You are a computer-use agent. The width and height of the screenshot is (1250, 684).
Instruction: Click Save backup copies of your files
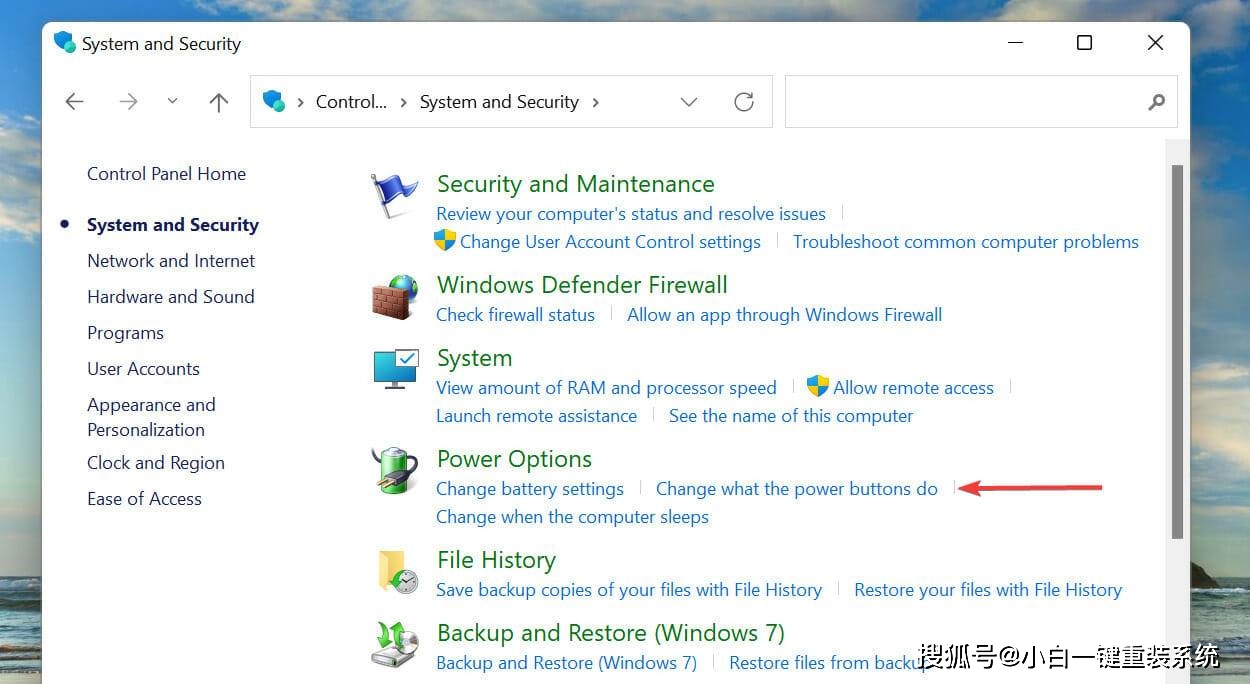[629, 590]
